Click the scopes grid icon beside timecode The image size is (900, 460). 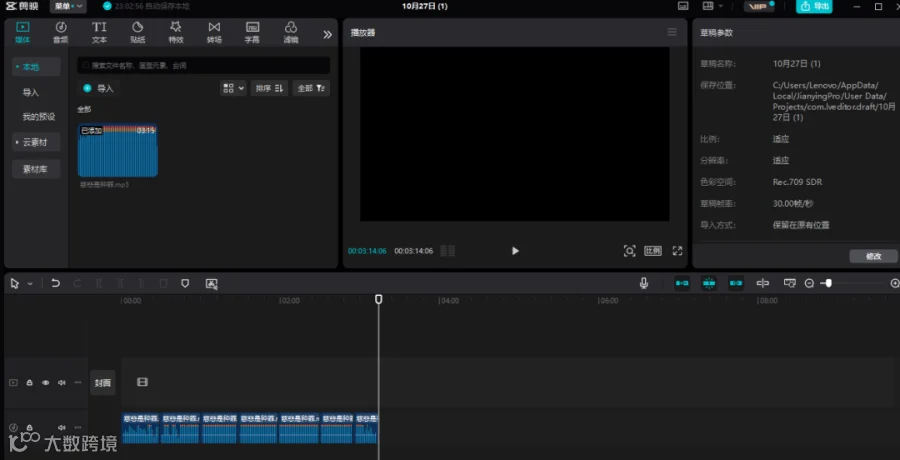[x=448, y=251]
